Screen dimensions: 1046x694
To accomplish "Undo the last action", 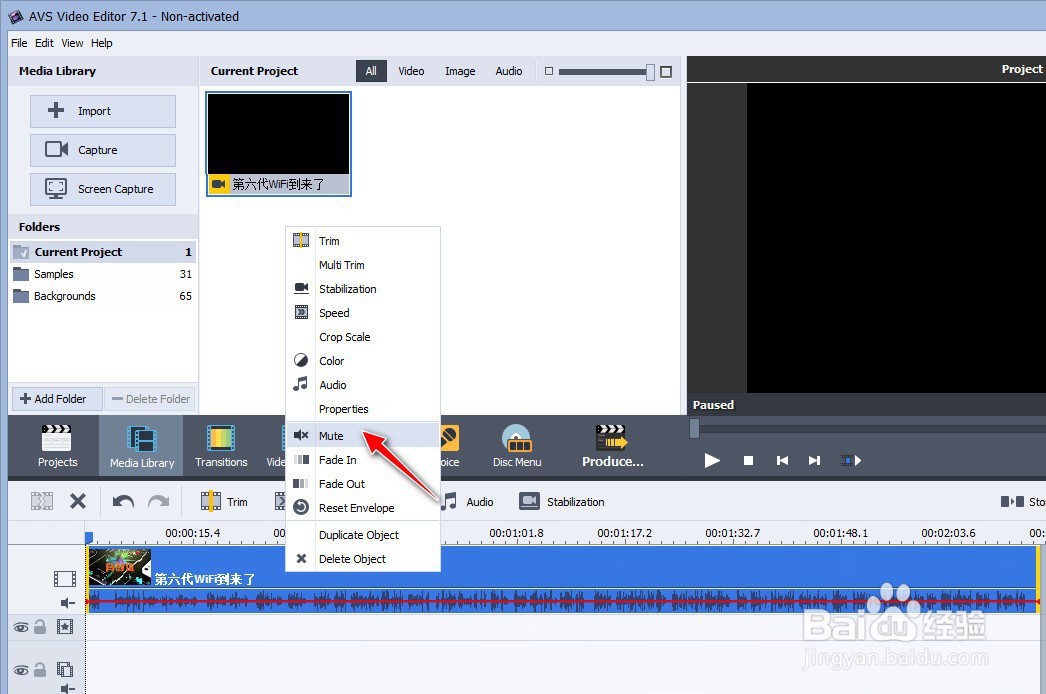I will tap(120, 501).
